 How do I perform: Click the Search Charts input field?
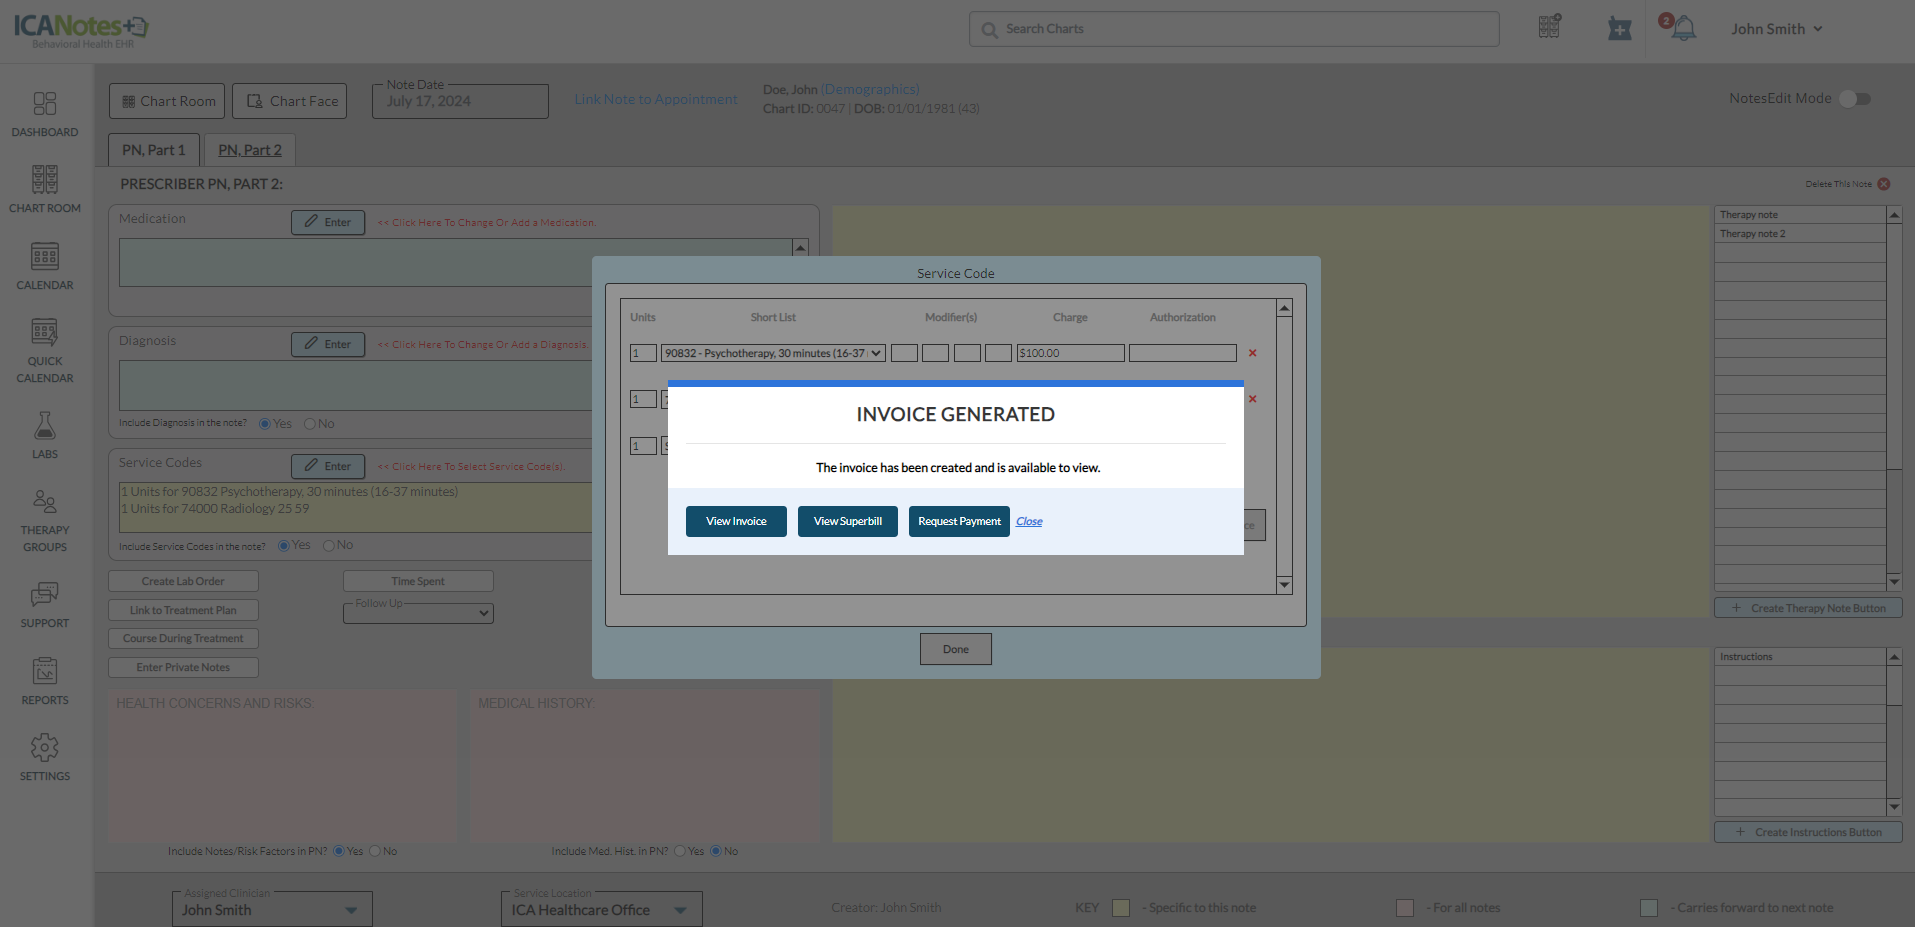pos(1234,29)
